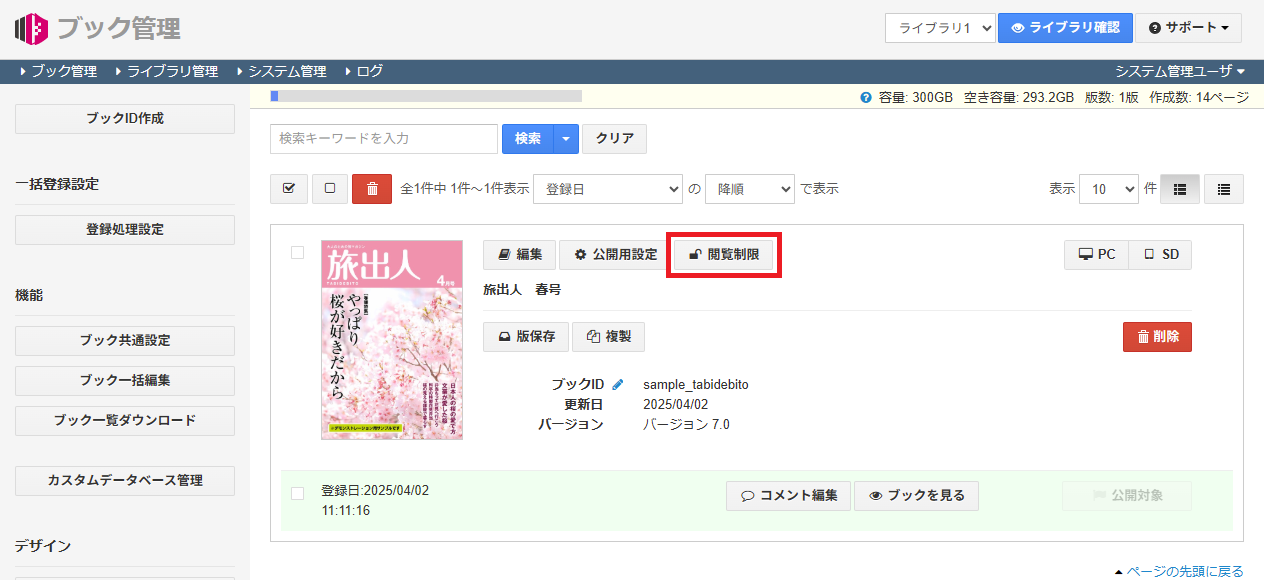Check the checkbox beside the 旅出人 book

297,253
